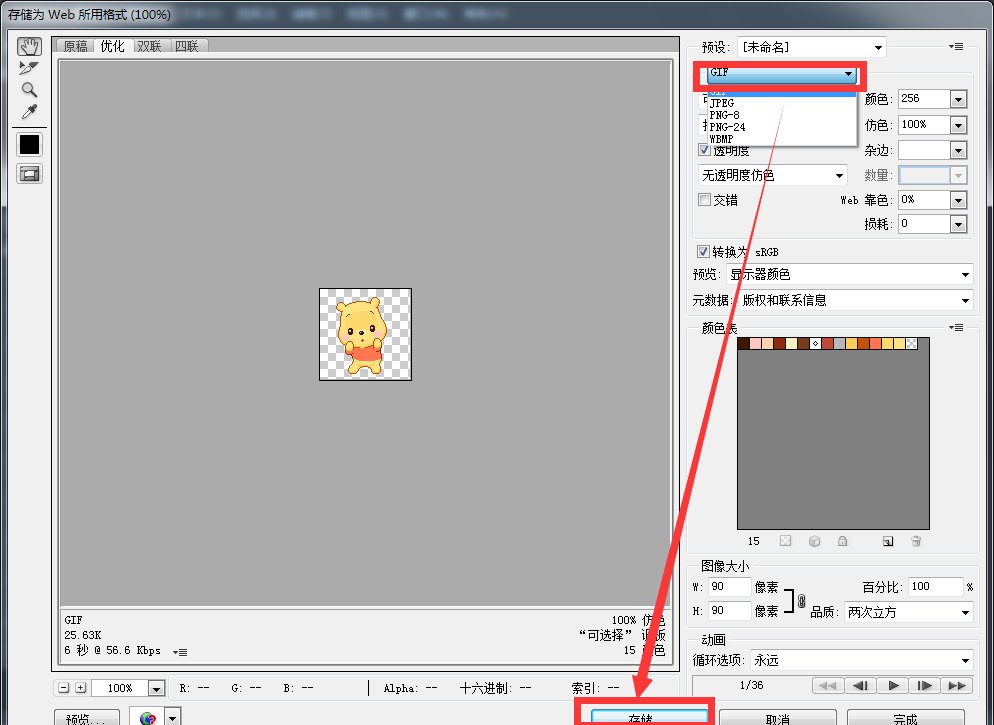Click the W width pixel field
The width and height of the screenshot is (994, 725).
[729, 587]
